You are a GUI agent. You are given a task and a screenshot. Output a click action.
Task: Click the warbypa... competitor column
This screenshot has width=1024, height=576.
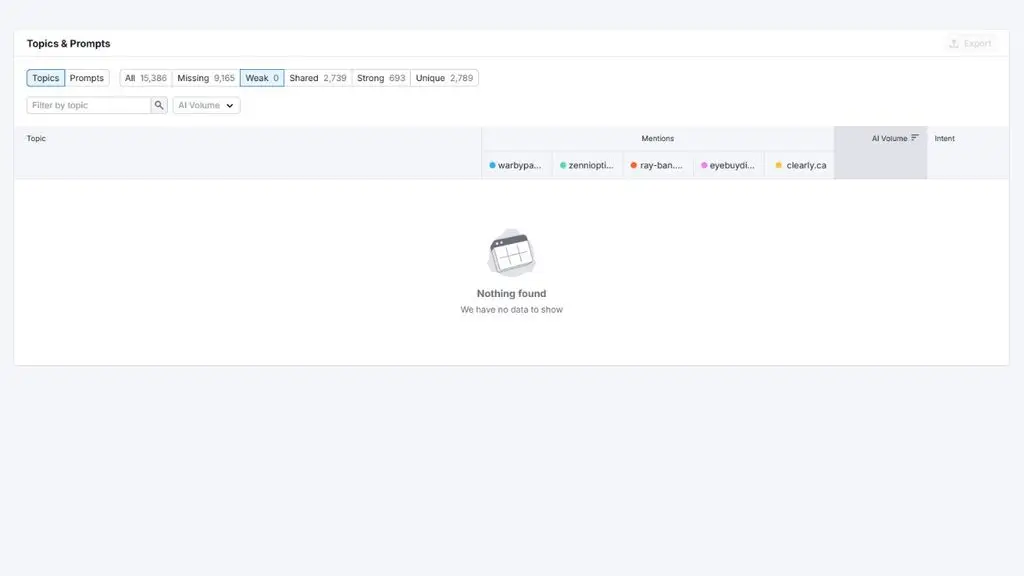pyautogui.click(x=517, y=165)
